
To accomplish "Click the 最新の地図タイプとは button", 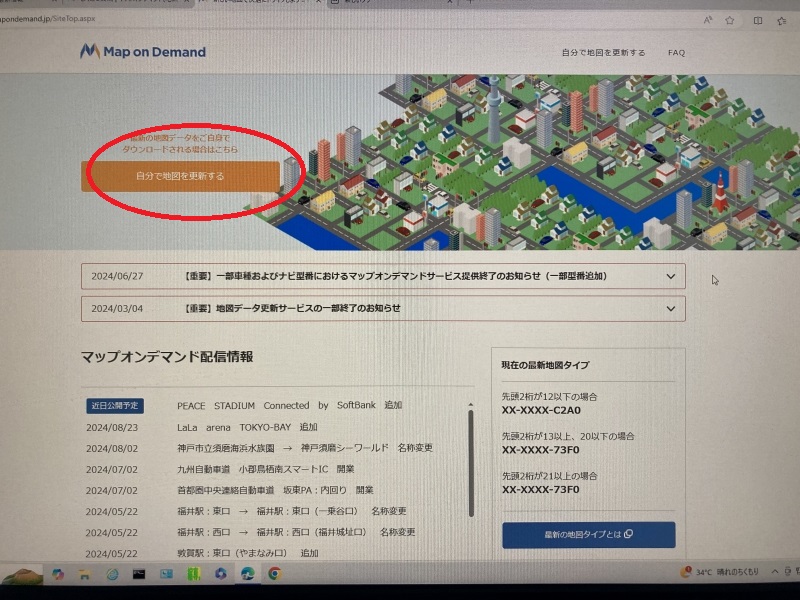I will point(589,535).
